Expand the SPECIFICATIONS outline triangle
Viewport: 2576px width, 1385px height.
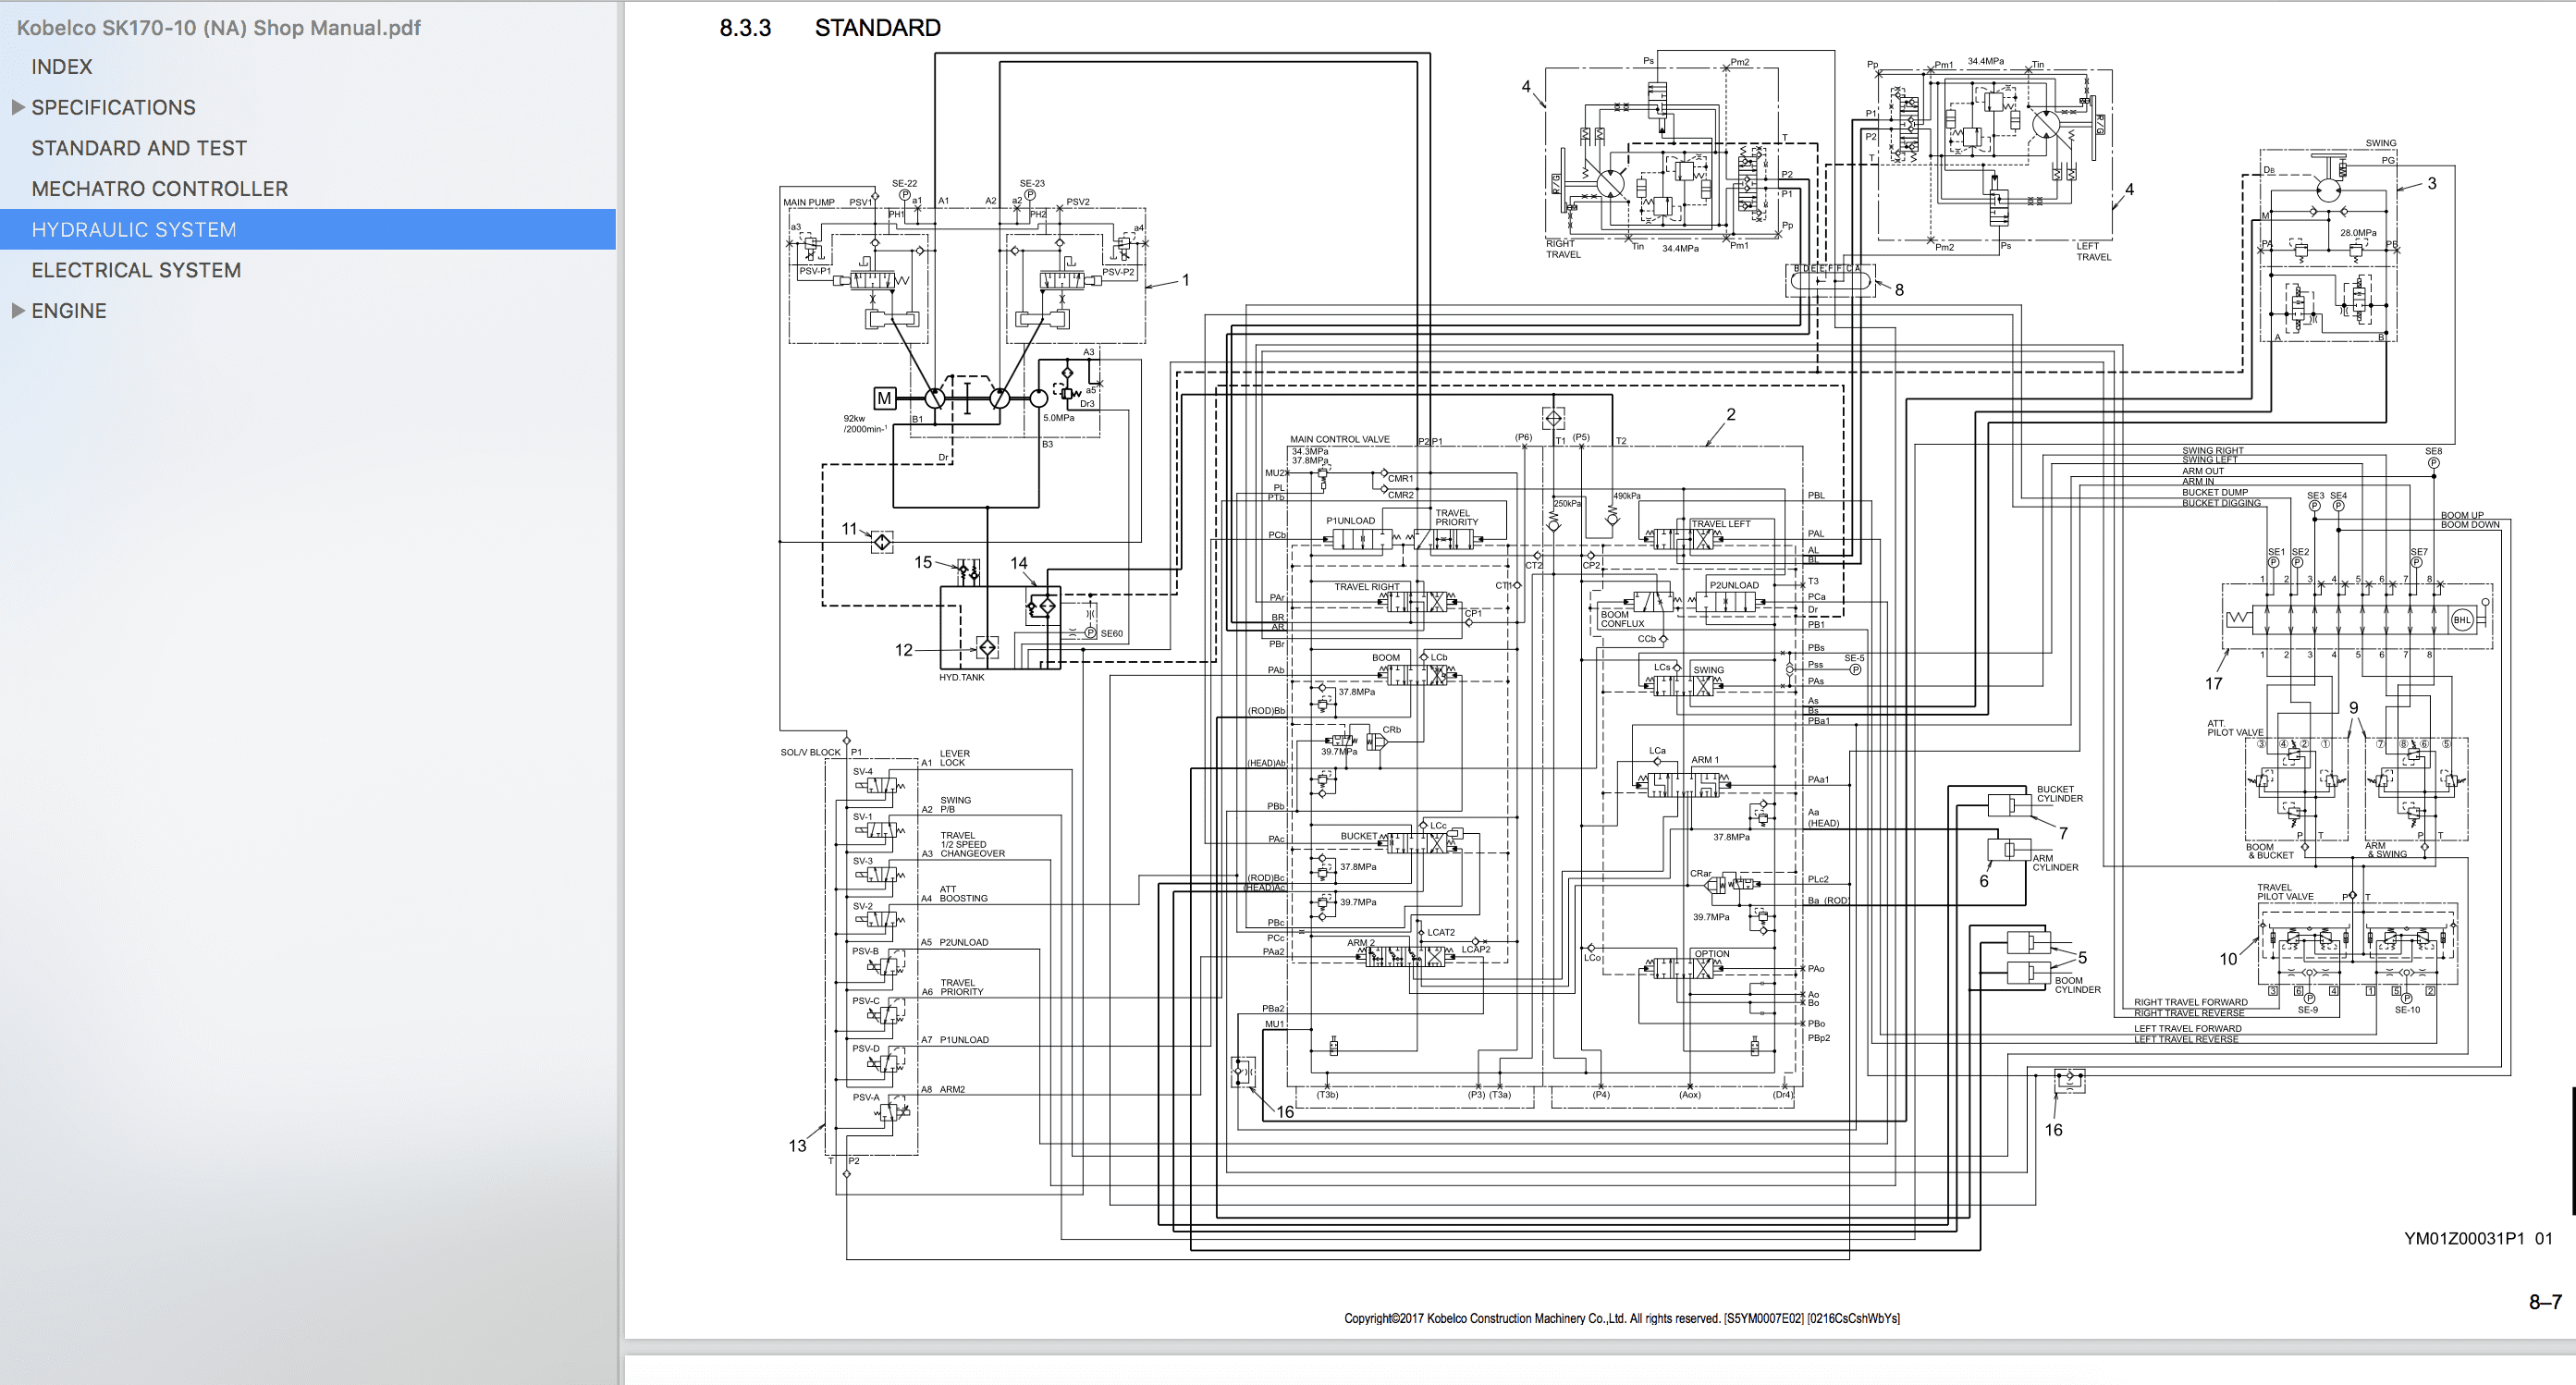pos(18,107)
